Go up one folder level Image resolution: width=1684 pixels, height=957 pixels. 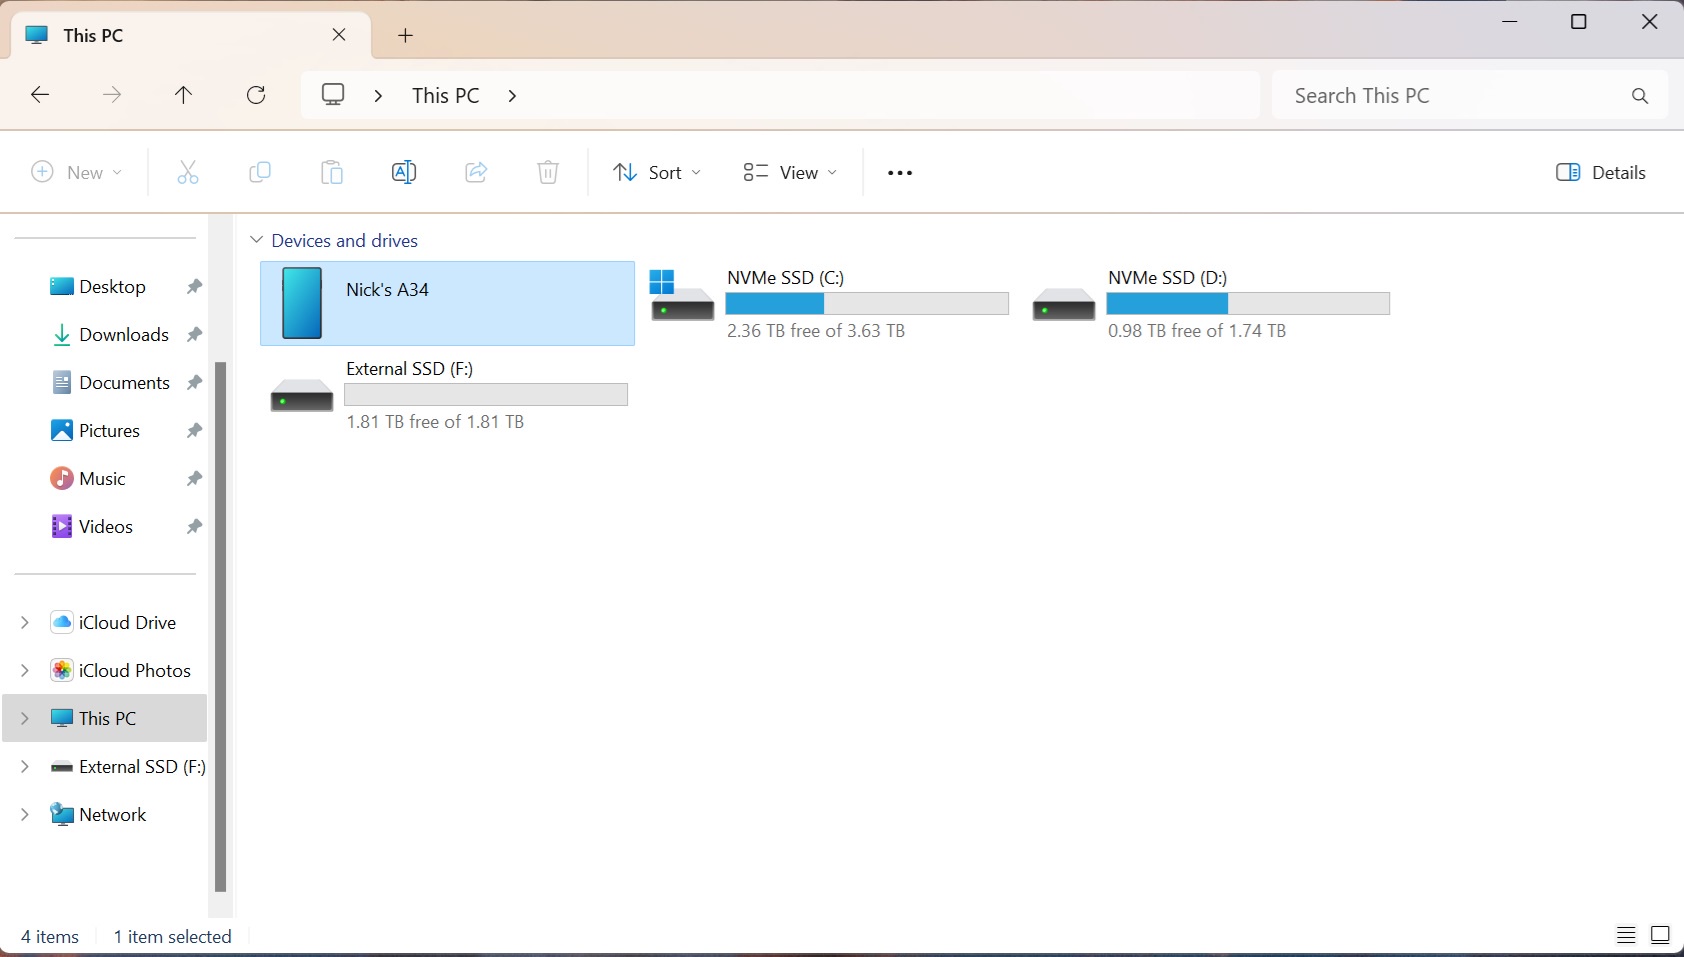click(x=183, y=95)
